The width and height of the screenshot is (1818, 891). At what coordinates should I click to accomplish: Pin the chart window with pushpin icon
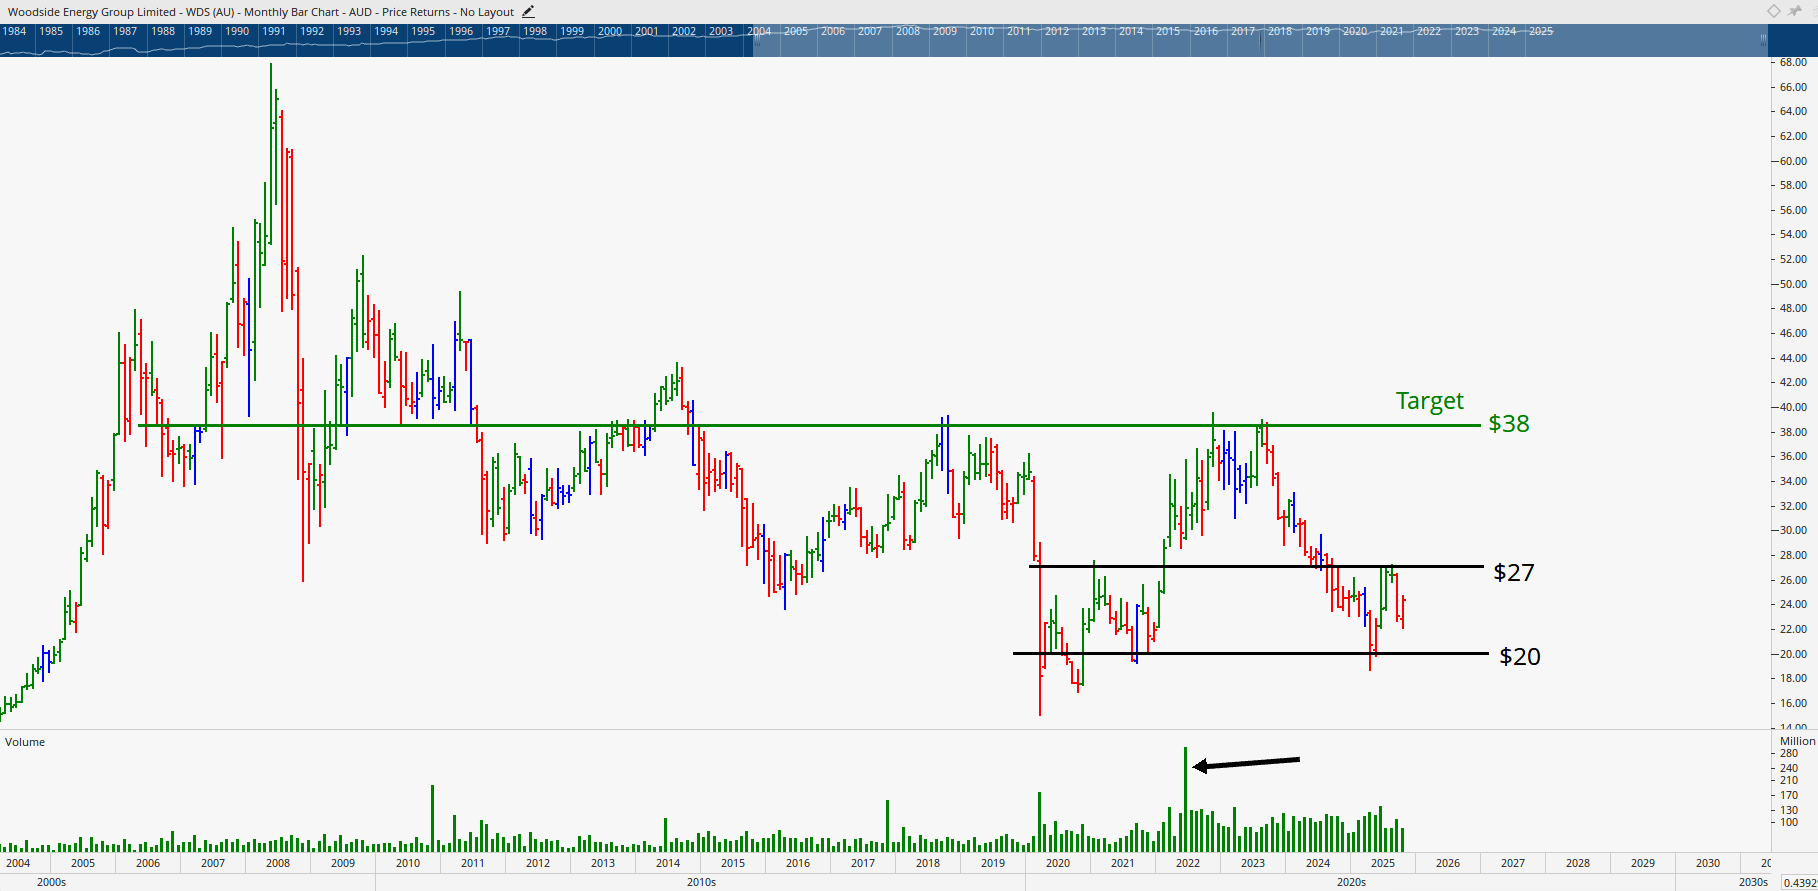click(1795, 11)
